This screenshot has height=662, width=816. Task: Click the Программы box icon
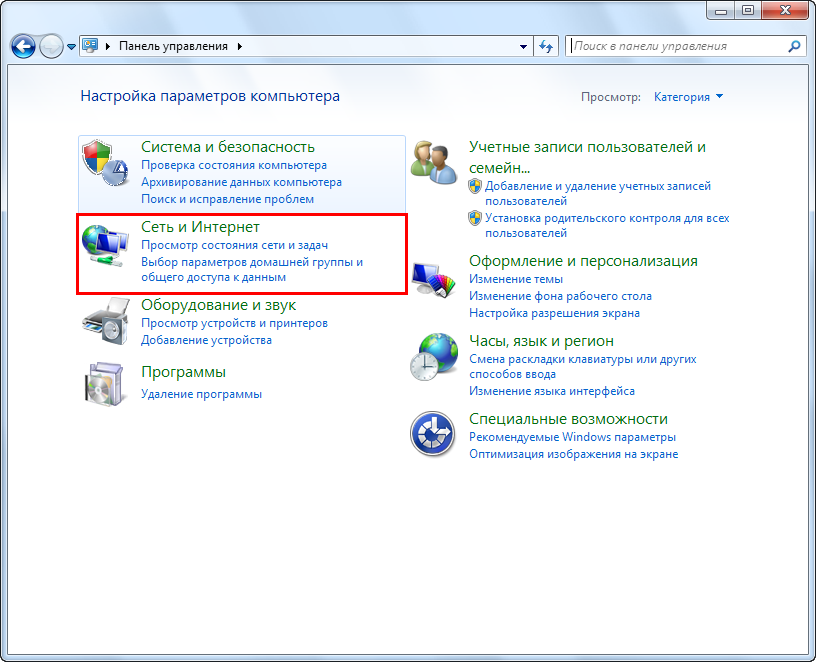pyautogui.click(x=105, y=384)
